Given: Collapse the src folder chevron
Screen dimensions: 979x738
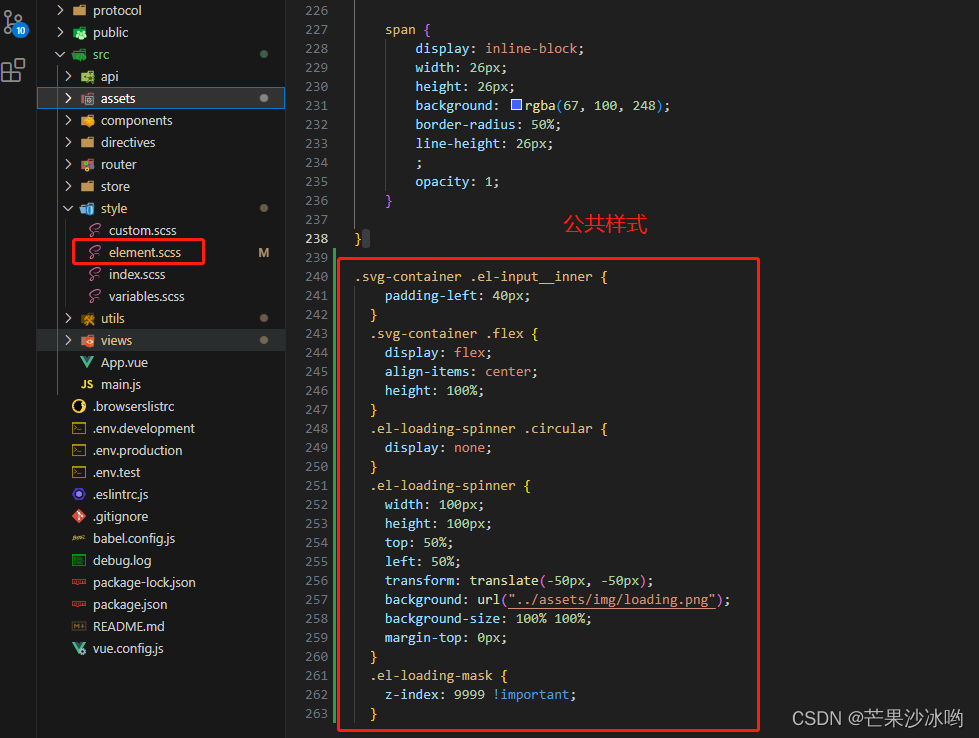Looking at the screenshot, I should (60, 54).
